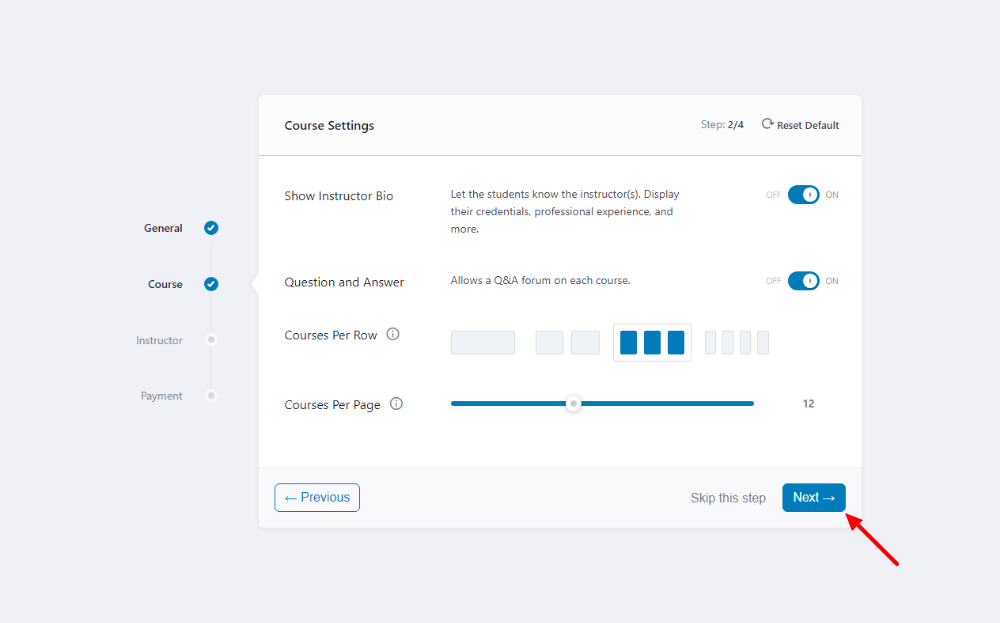Click the Payment step dot
The image size is (1000, 623).
tap(211, 395)
